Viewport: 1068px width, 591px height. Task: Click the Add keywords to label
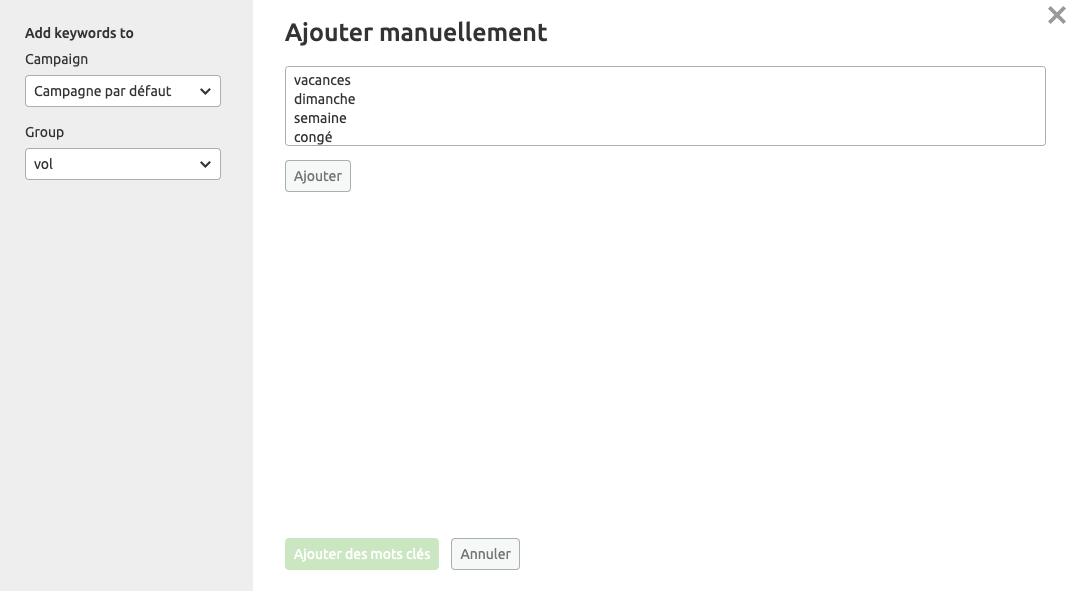(x=80, y=33)
